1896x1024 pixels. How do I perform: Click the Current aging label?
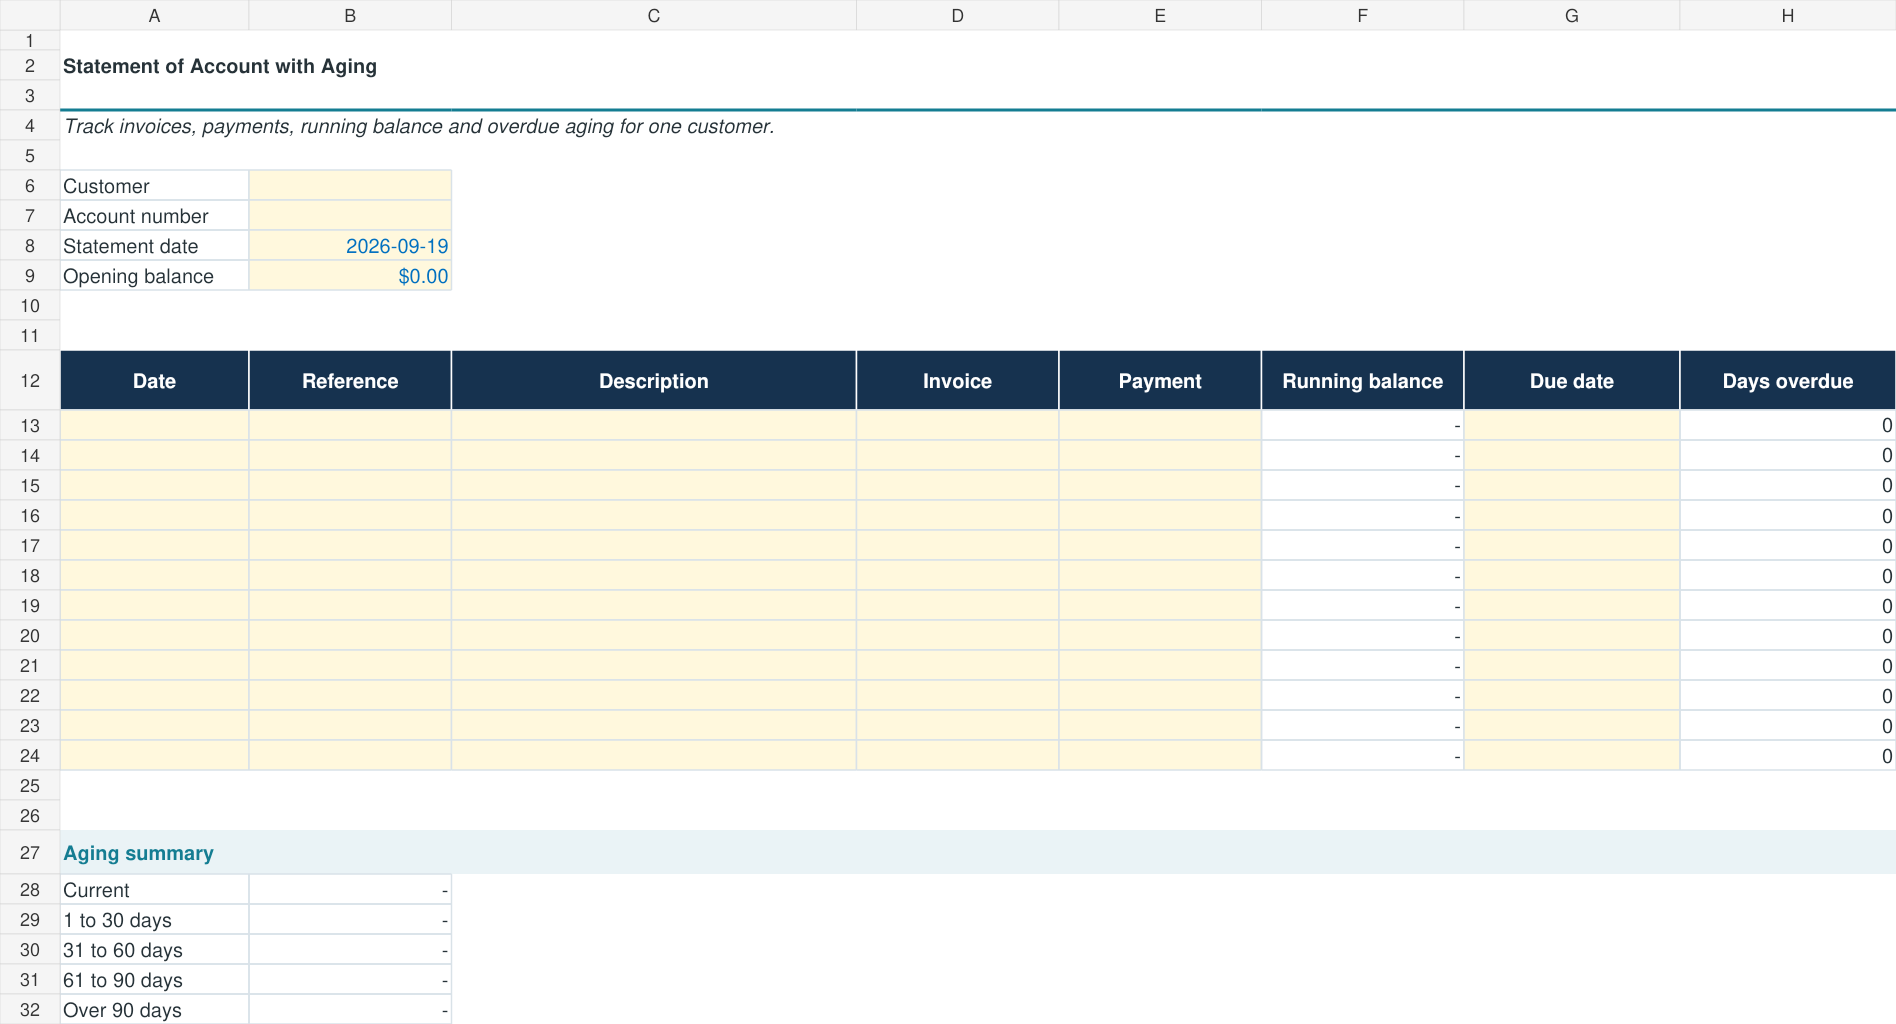pos(96,890)
